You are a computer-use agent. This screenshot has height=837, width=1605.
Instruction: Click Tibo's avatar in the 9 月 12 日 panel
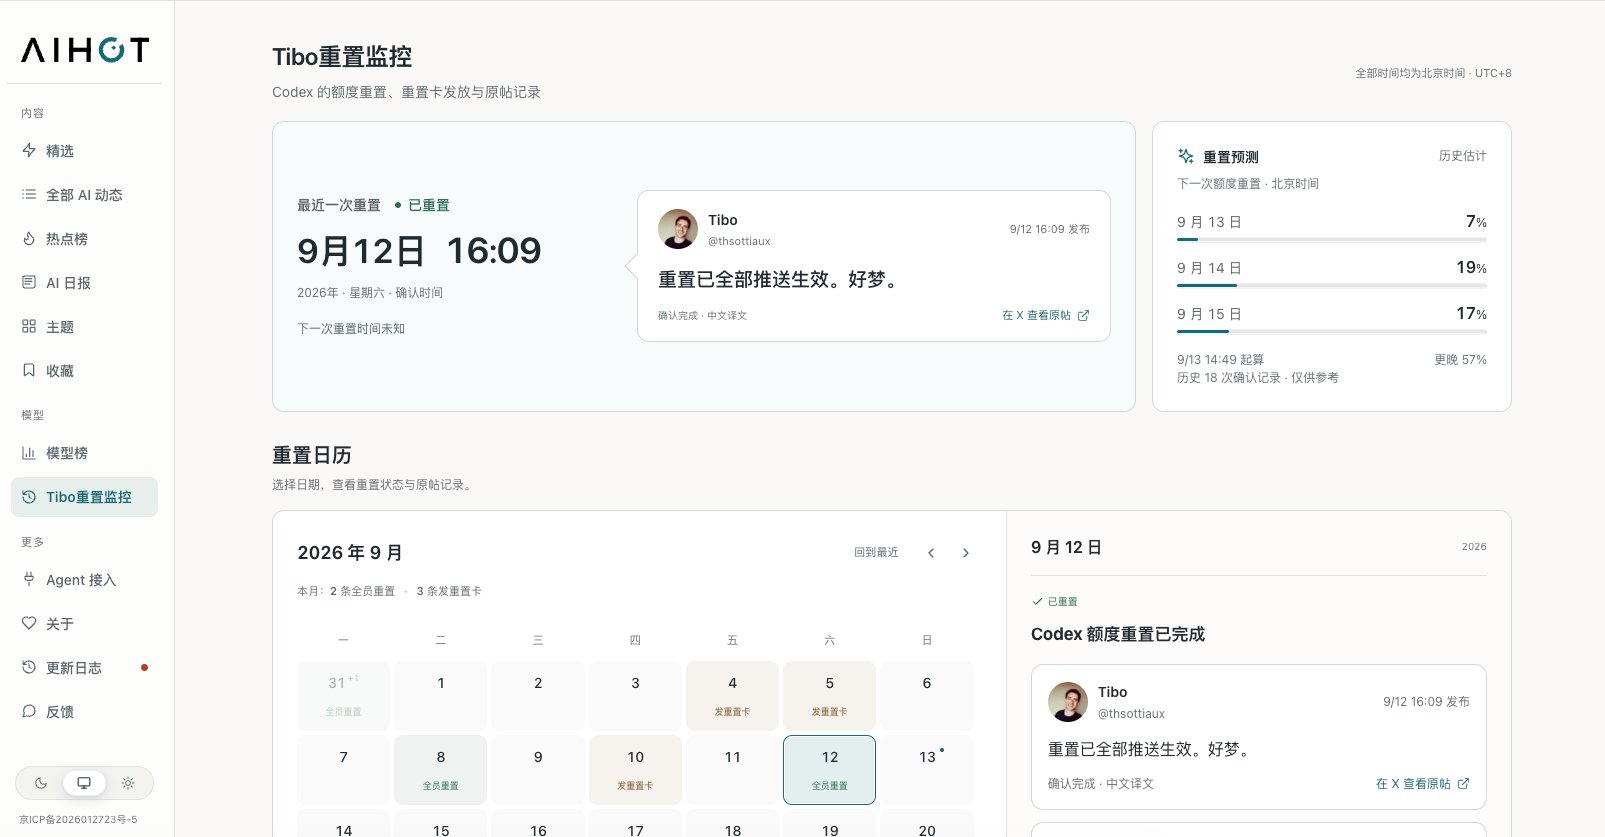pyautogui.click(x=1068, y=702)
